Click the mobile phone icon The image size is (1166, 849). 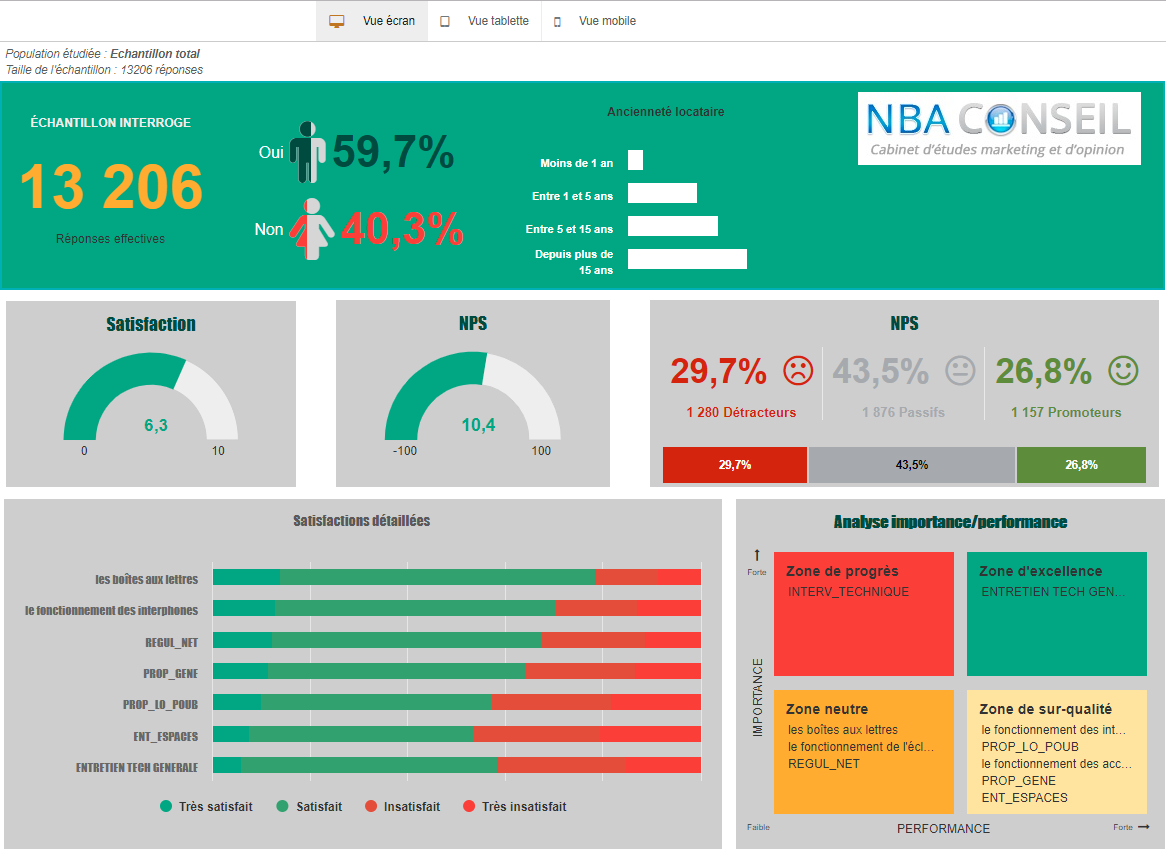point(557,22)
